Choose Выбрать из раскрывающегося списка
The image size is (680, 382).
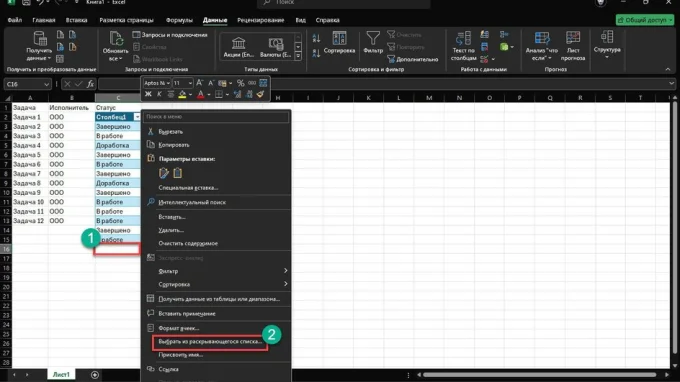(210, 342)
